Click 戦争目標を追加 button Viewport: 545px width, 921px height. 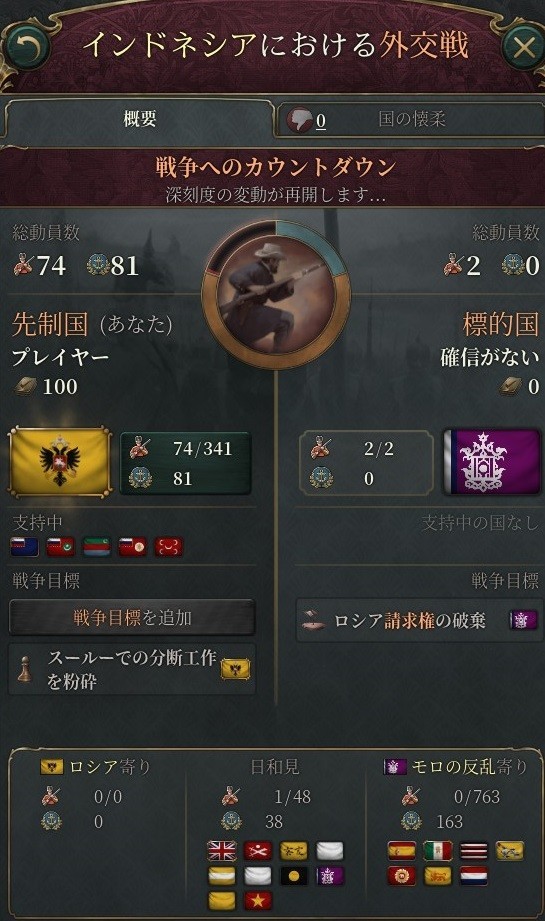click(x=132, y=617)
